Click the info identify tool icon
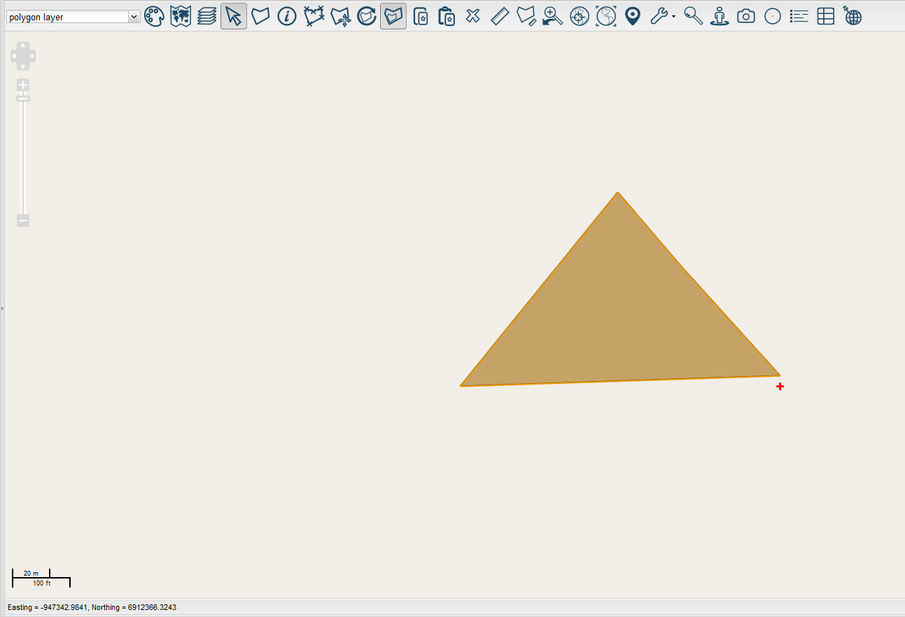 click(x=287, y=16)
